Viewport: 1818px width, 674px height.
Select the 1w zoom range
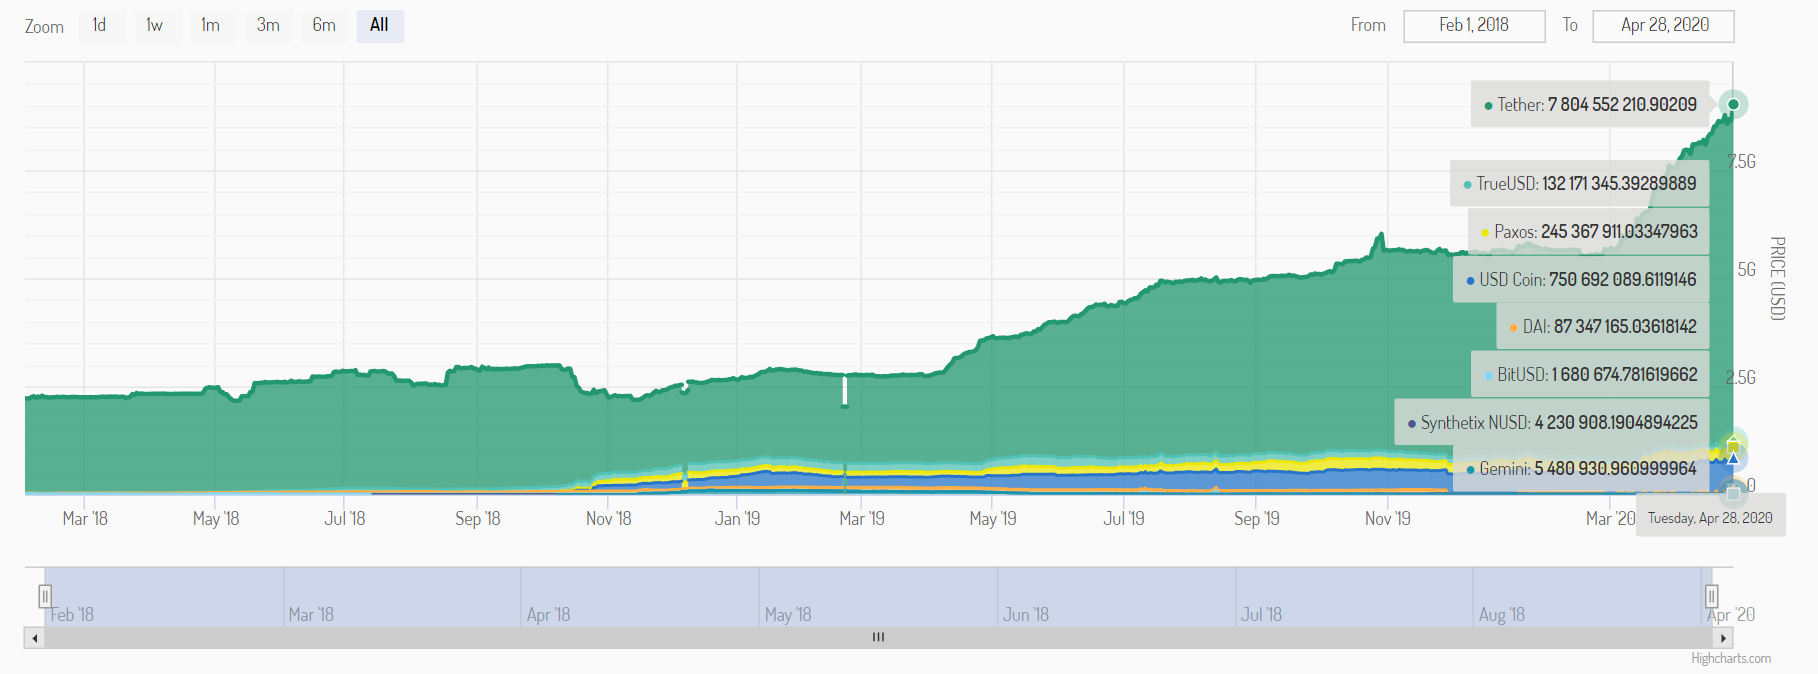tap(154, 26)
